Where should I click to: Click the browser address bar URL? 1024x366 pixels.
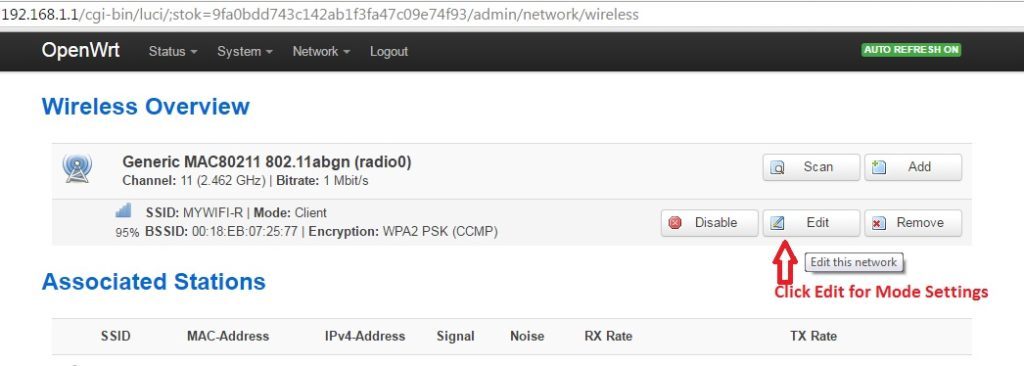320,14
